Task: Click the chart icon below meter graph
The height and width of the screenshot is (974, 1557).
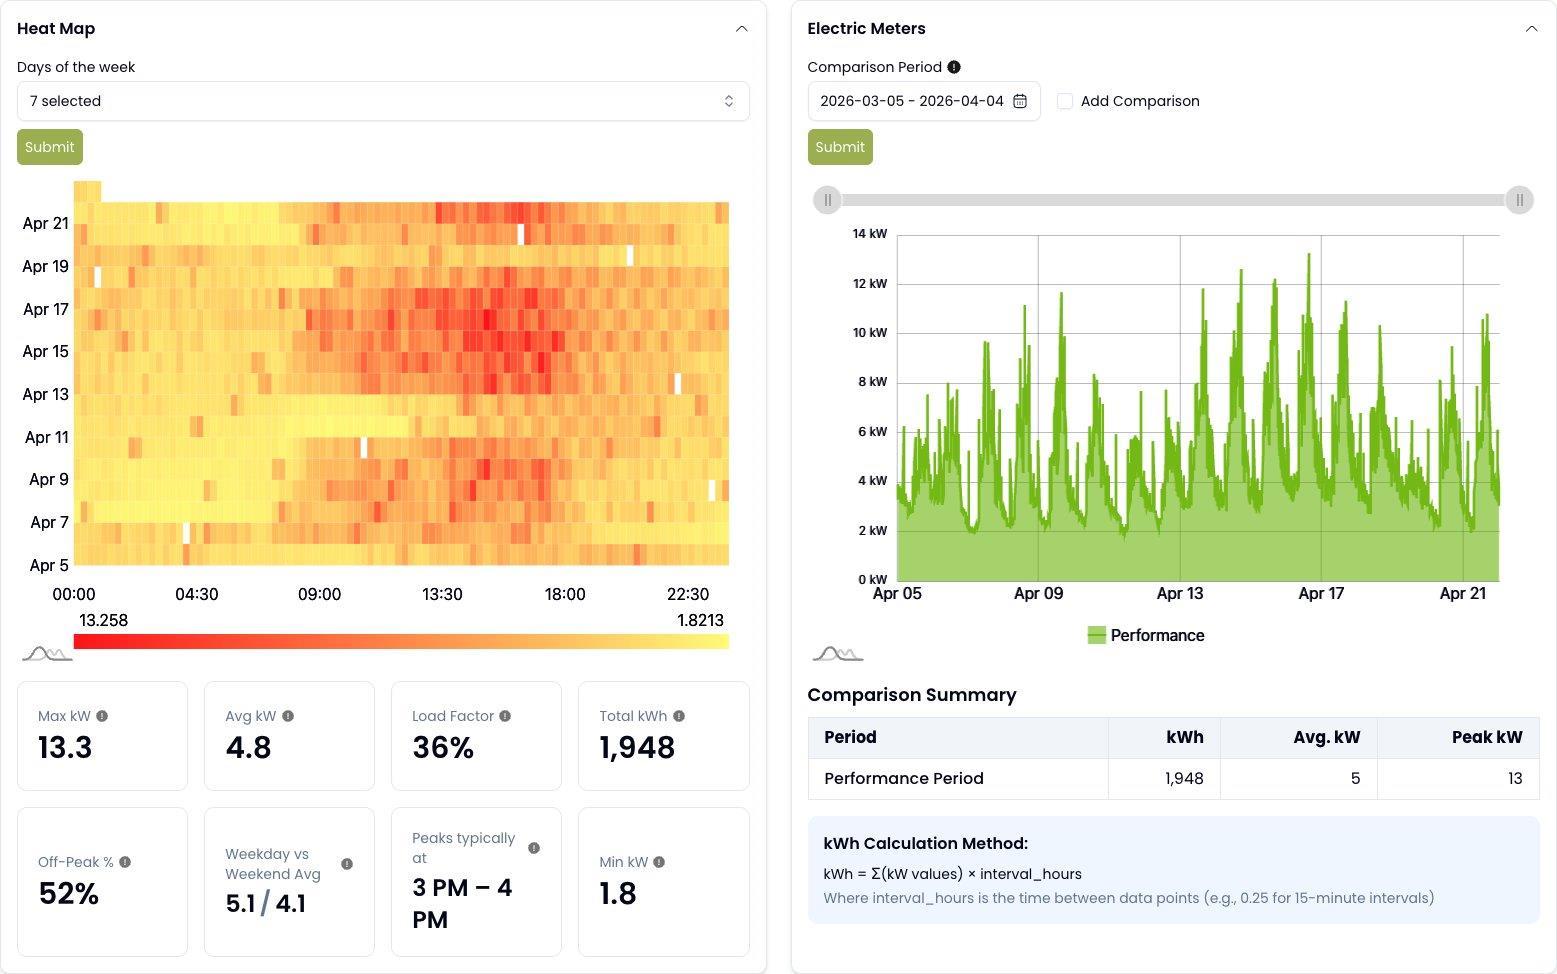Action: click(838, 654)
